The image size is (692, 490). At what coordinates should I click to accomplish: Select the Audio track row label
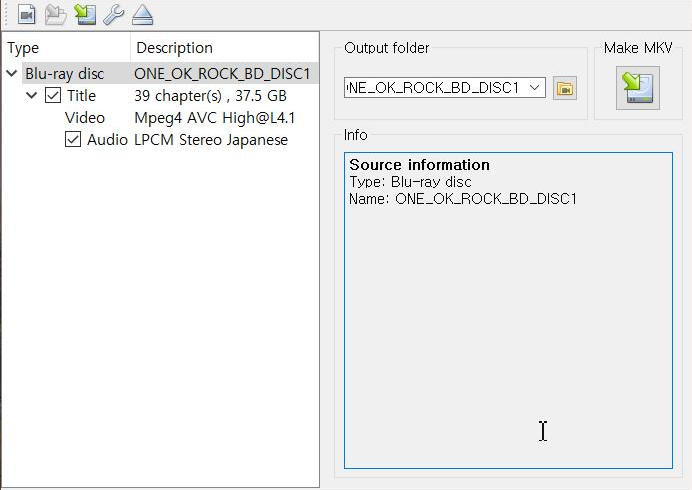pos(107,139)
